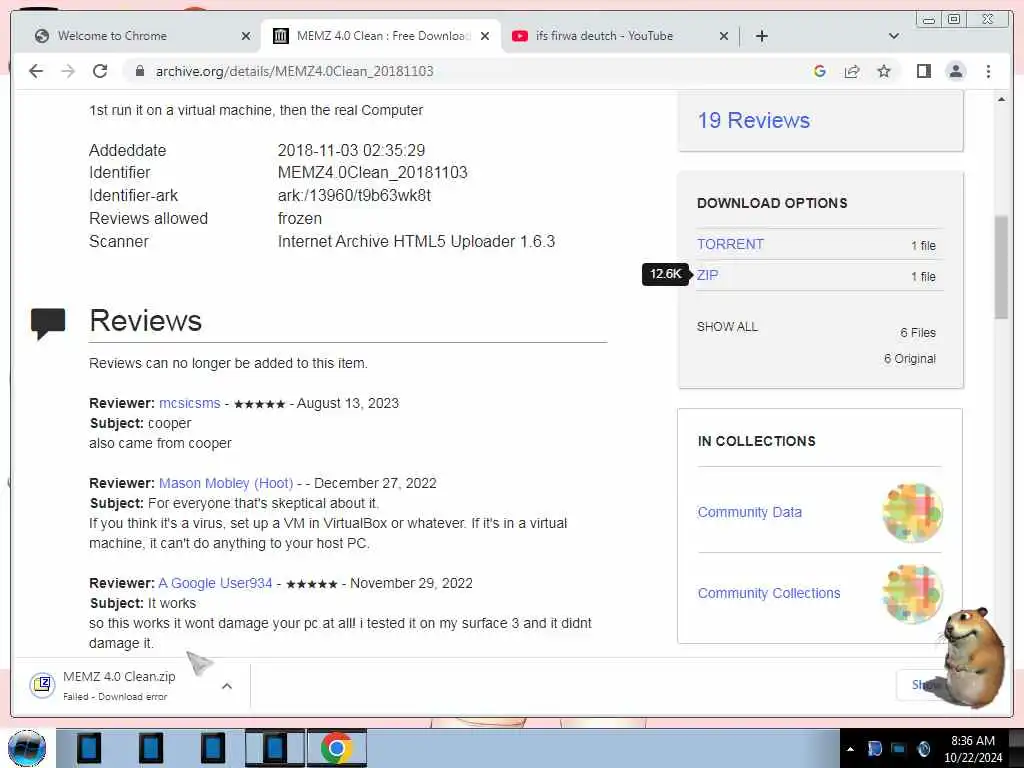The height and width of the screenshot is (768, 1024).
Task: Expand MEMZ 4.0 Clean.zip download options chevron
Action: [227, 686]
